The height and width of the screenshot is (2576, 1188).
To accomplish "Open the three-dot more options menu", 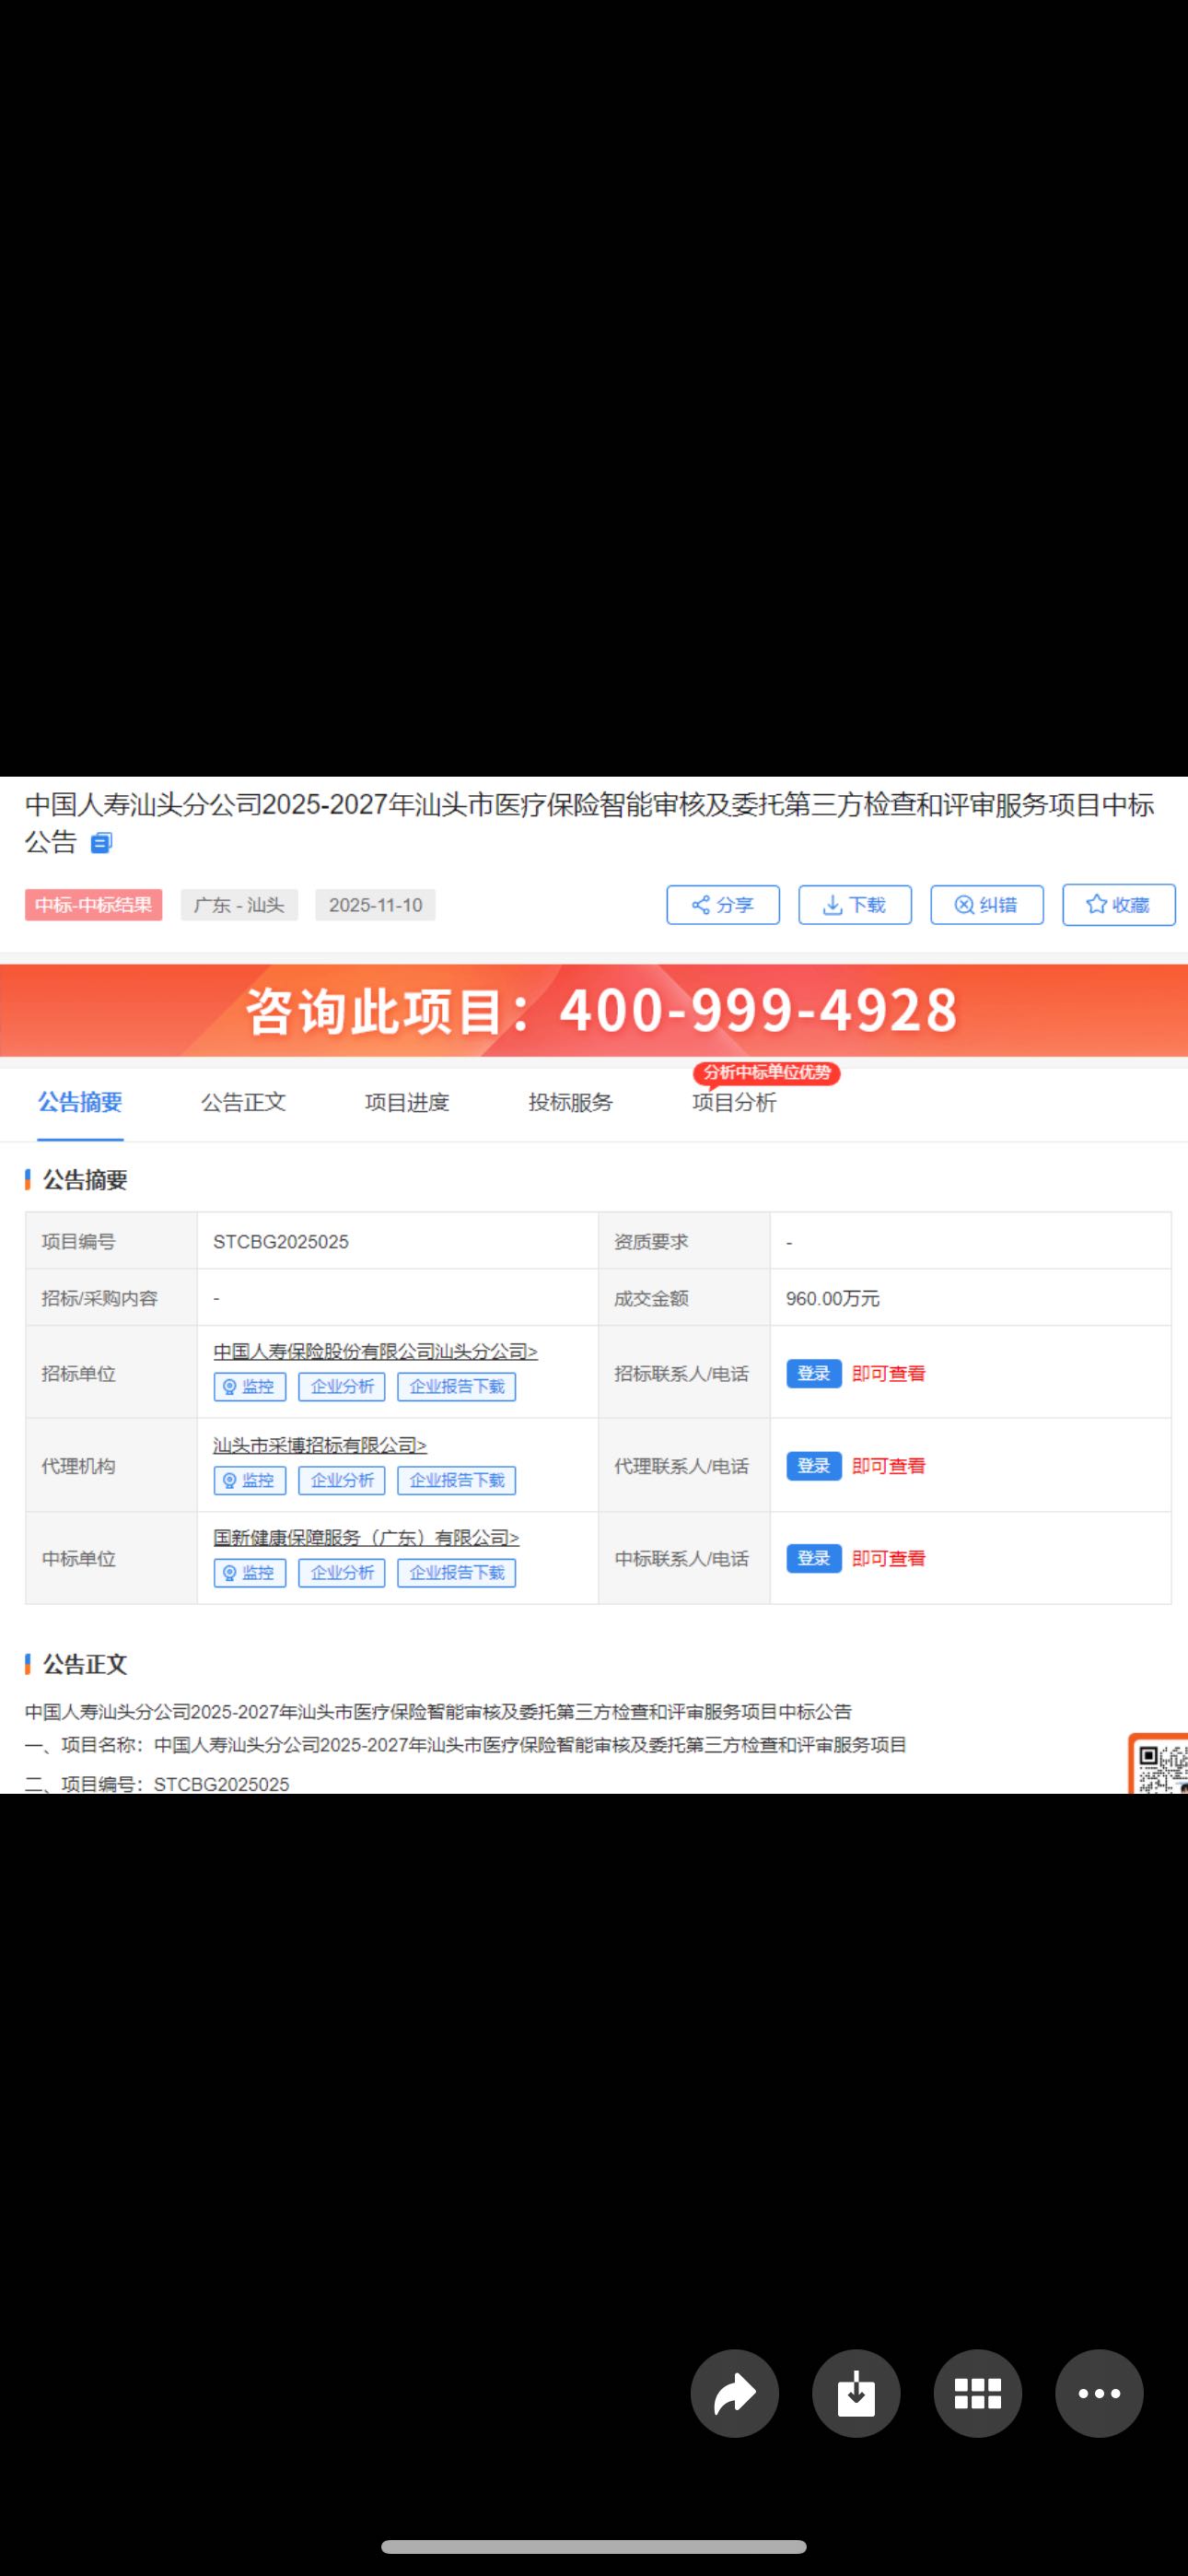I will pyautogui.click(x=1099, y=2393).
